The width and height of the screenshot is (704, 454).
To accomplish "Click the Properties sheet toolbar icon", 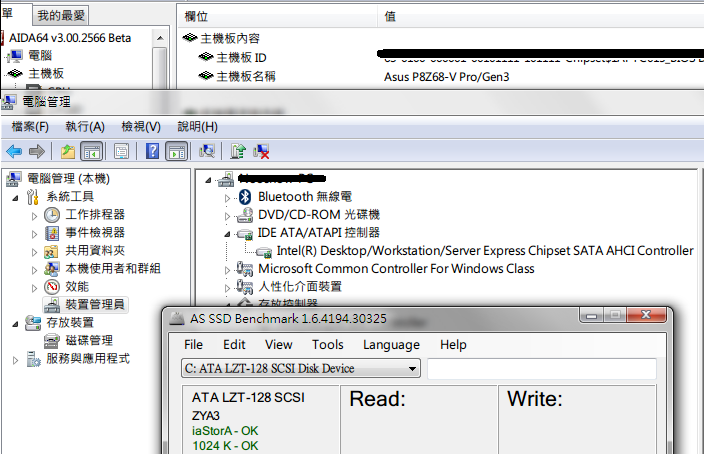I will 121,151.
